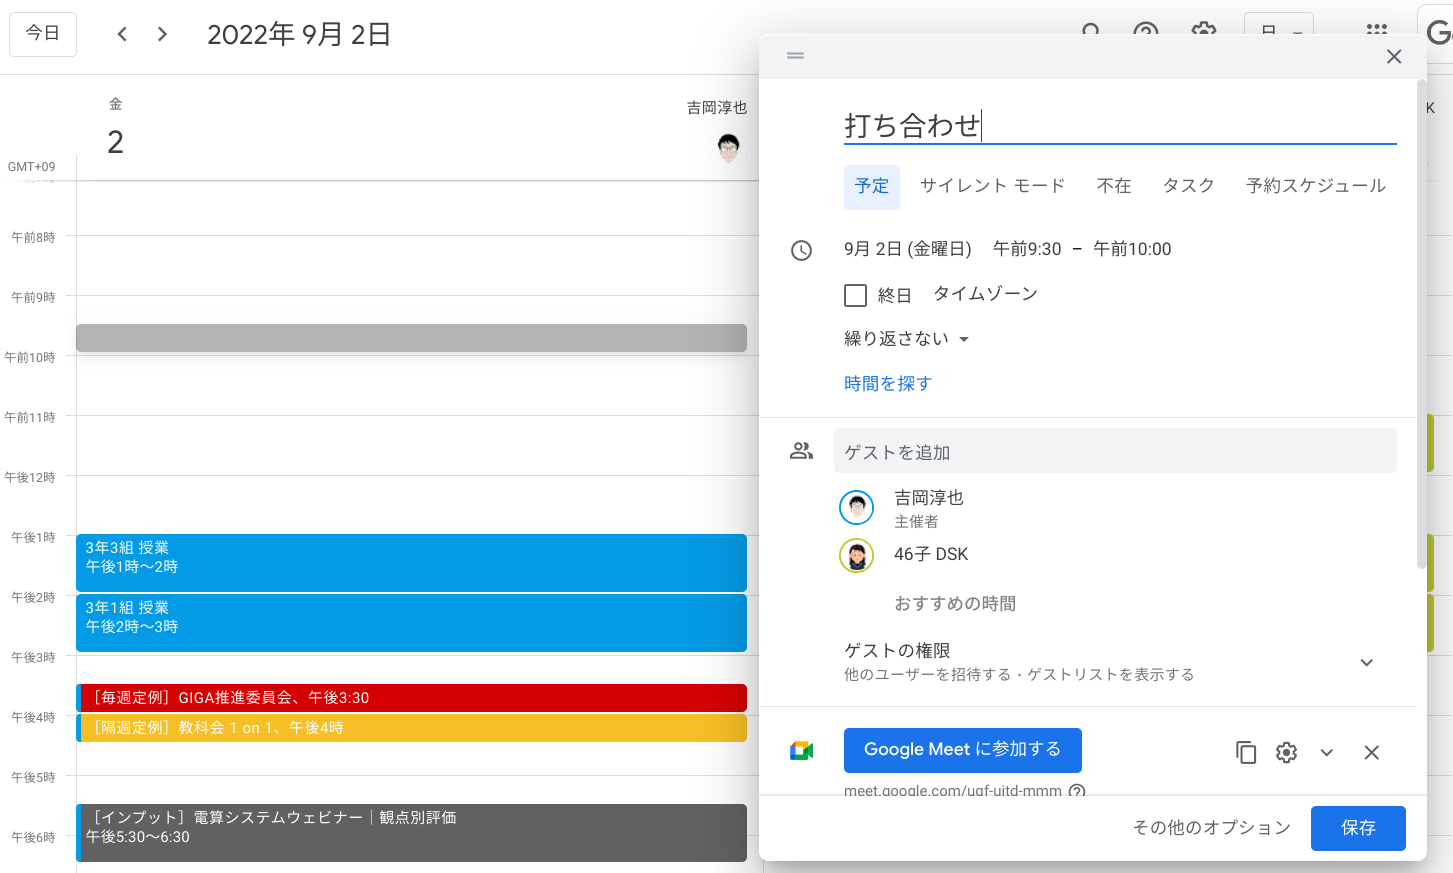Click the meet.google.com/uqf-uitd-mmm link text
Viewport: 1453px width, 873px height.
click(953, 791)
